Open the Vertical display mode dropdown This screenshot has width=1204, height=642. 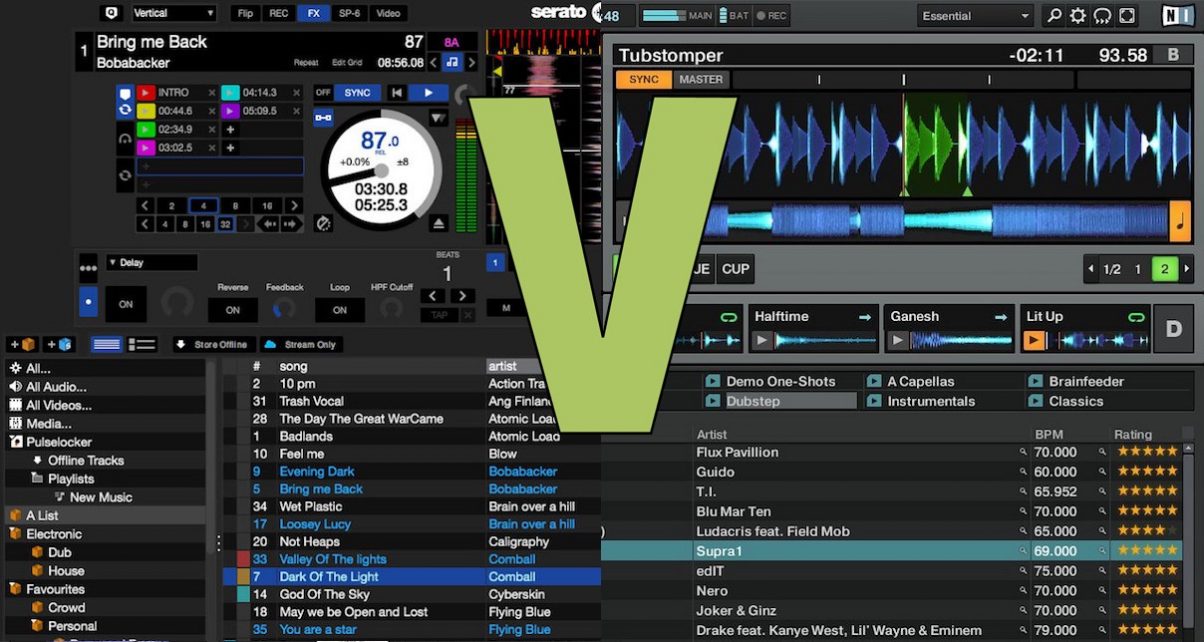(x=175, y=13)
